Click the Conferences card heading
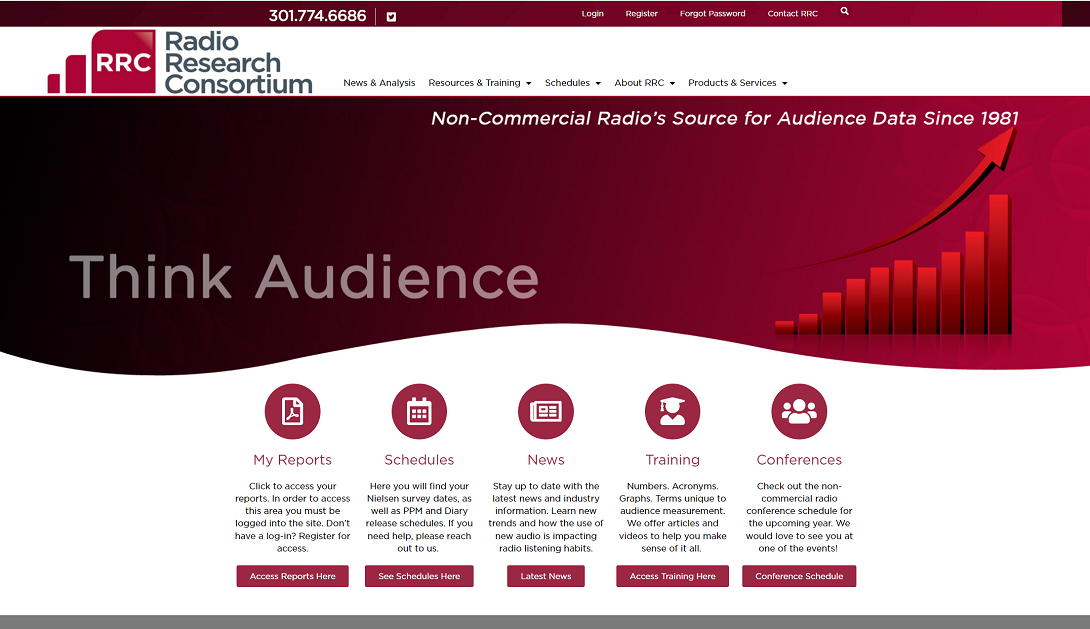The width and height of the screenshot is (1090, 629). 799,460
